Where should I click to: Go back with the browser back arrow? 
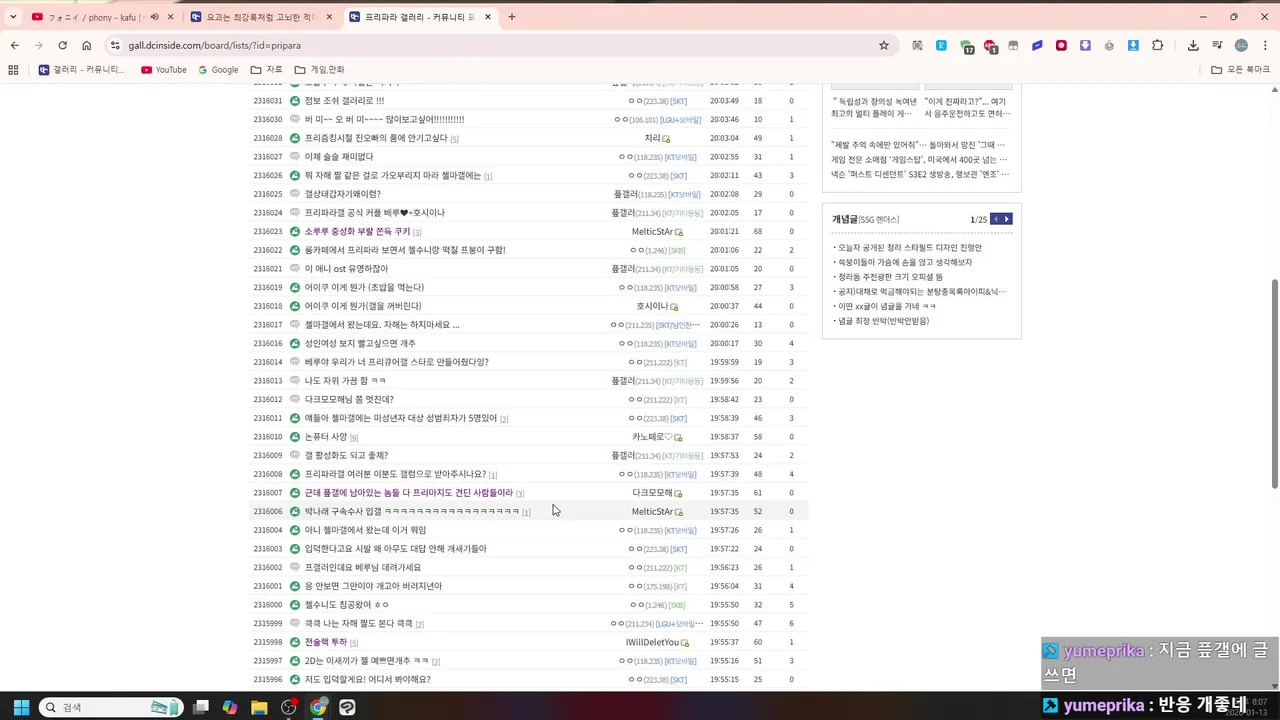click(14, 45)
